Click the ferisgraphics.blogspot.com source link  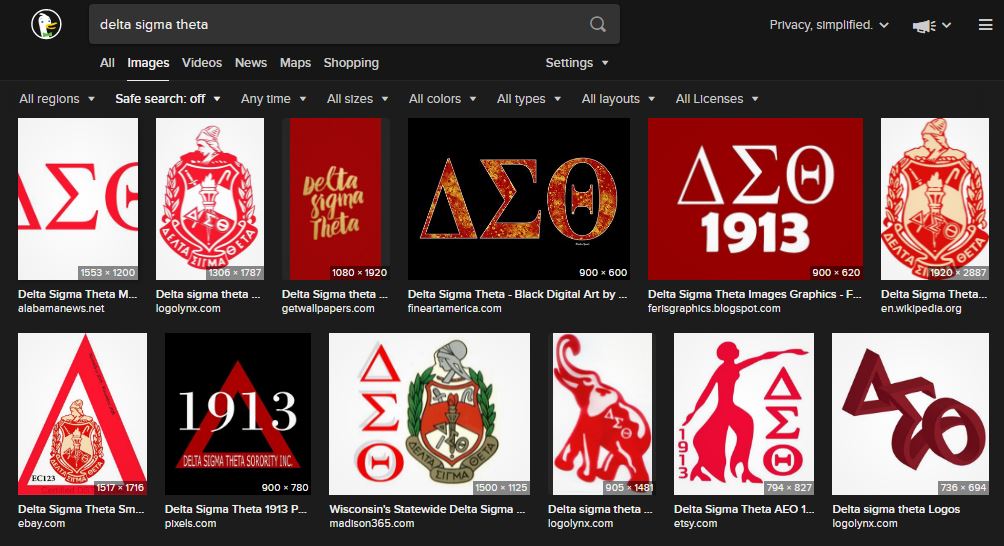point(714,309)
